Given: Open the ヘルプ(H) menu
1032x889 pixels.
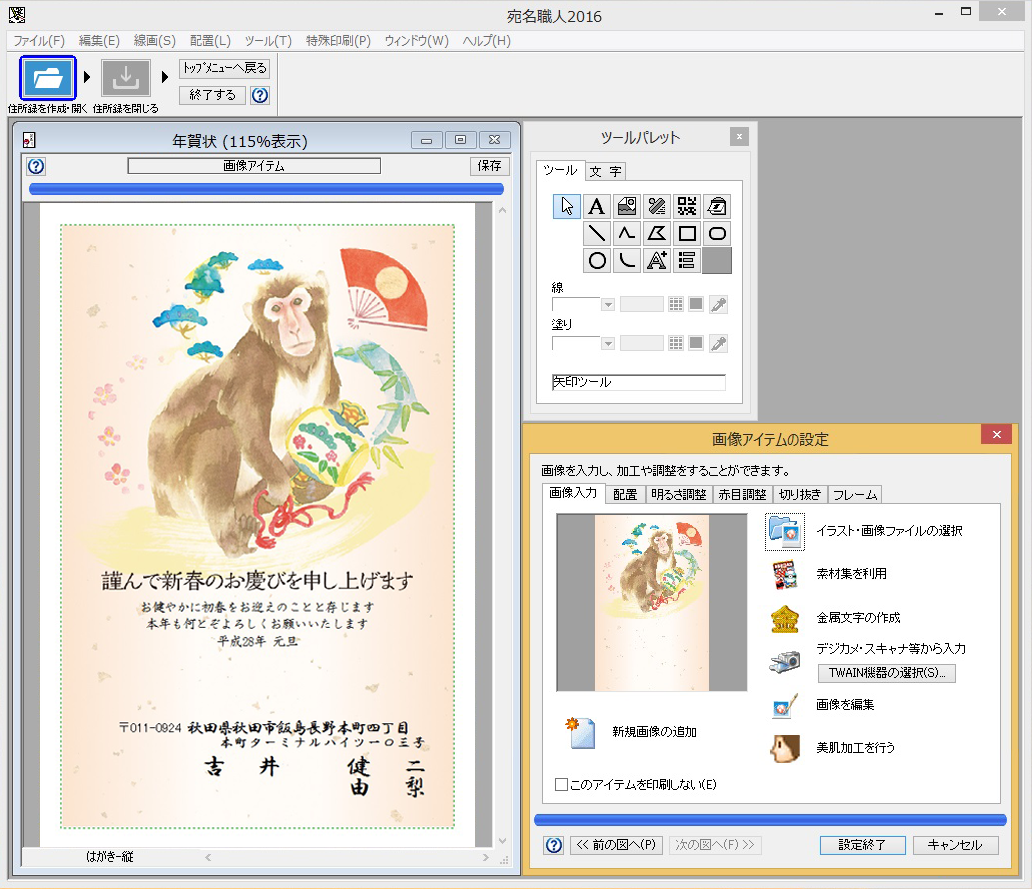Looking at the screenshot, I should (486, 41).
